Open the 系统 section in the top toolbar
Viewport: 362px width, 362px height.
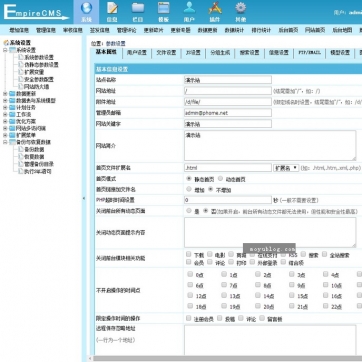(86, 12)
